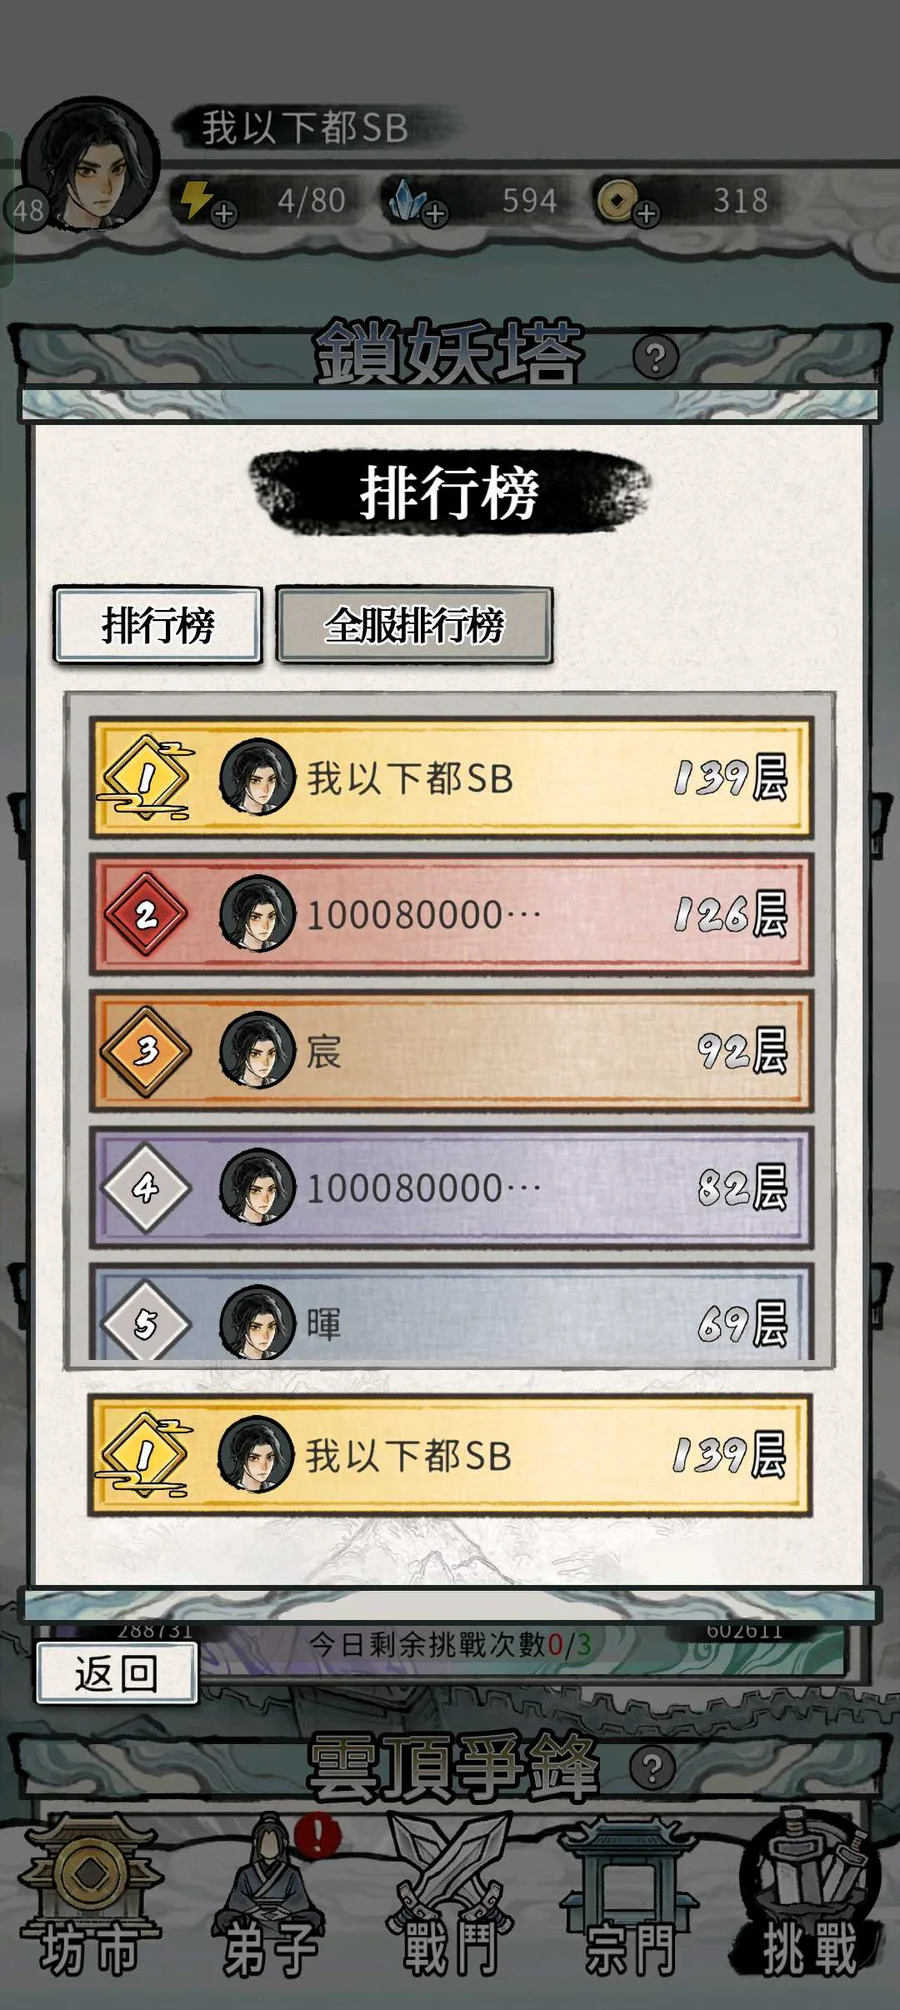
Task: Select rank 5 player 暉
Action: pos(450,1312)
